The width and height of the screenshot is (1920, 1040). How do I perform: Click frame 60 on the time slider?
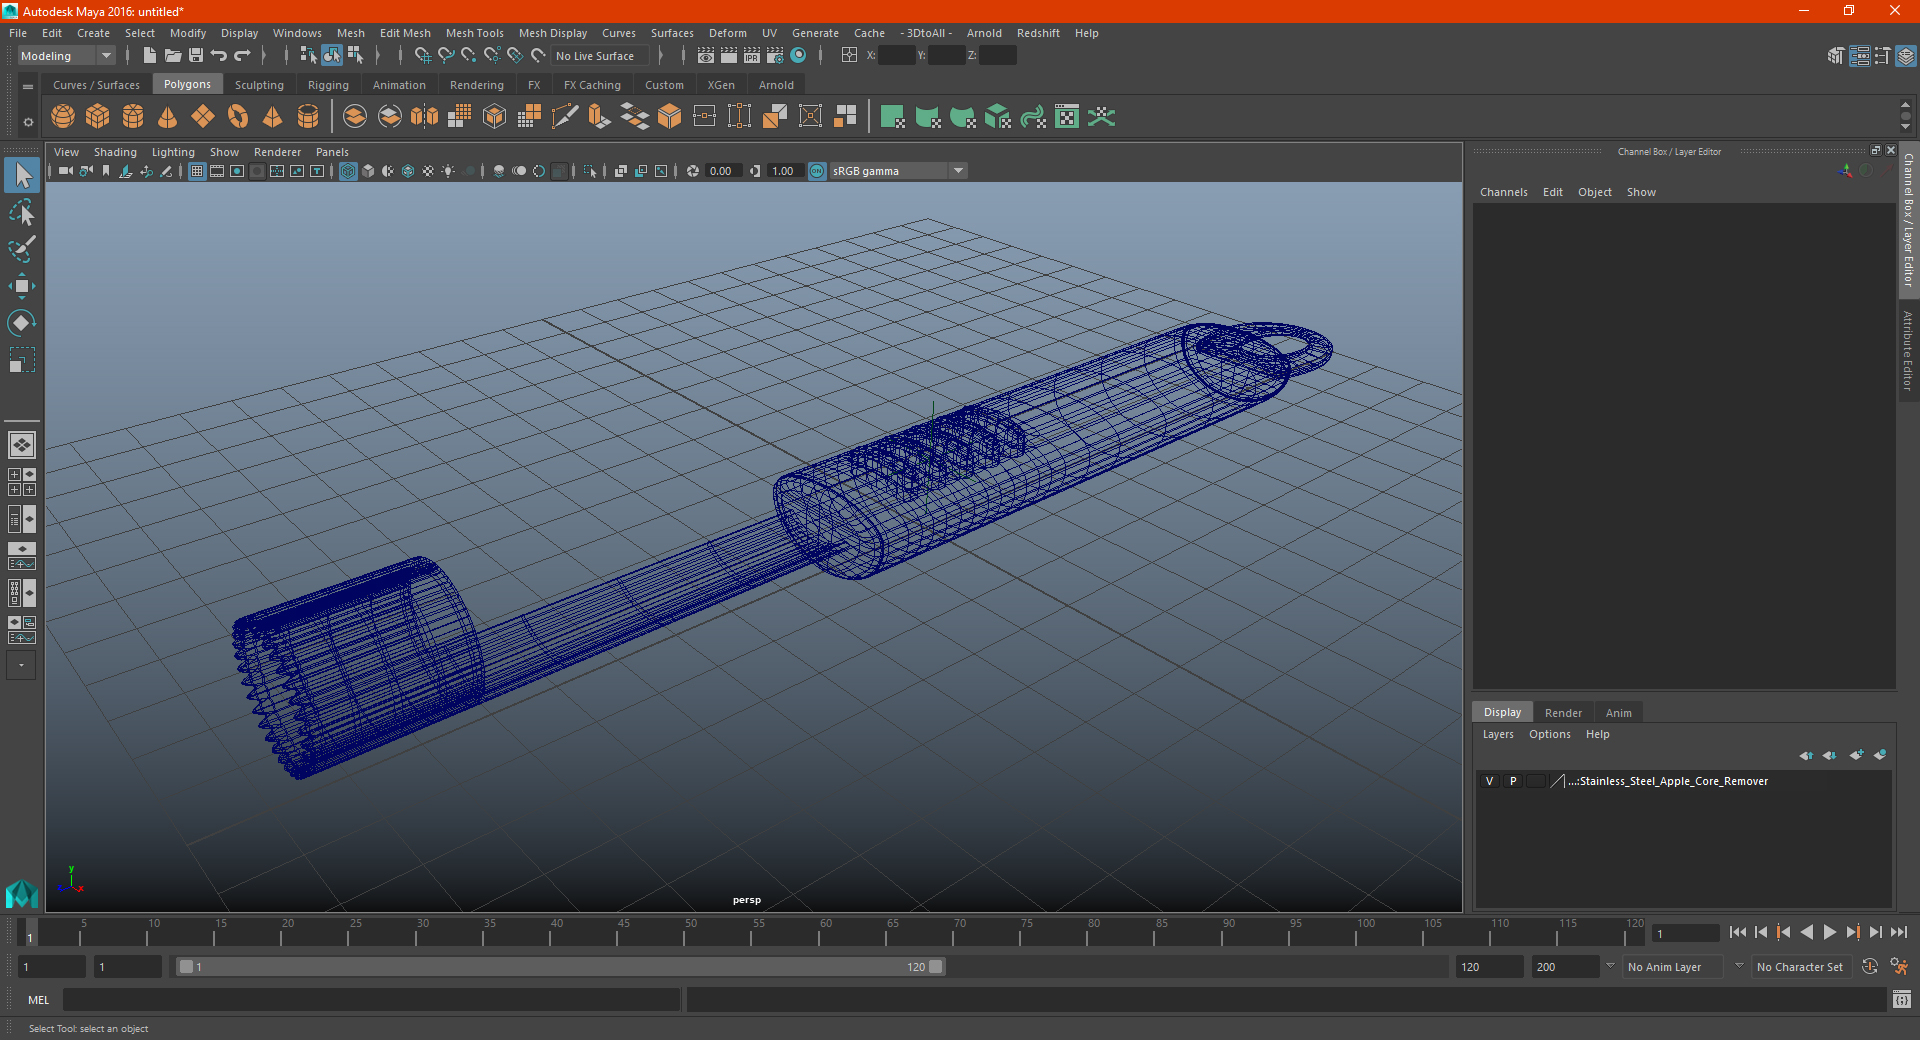click(x=819, y=932)
